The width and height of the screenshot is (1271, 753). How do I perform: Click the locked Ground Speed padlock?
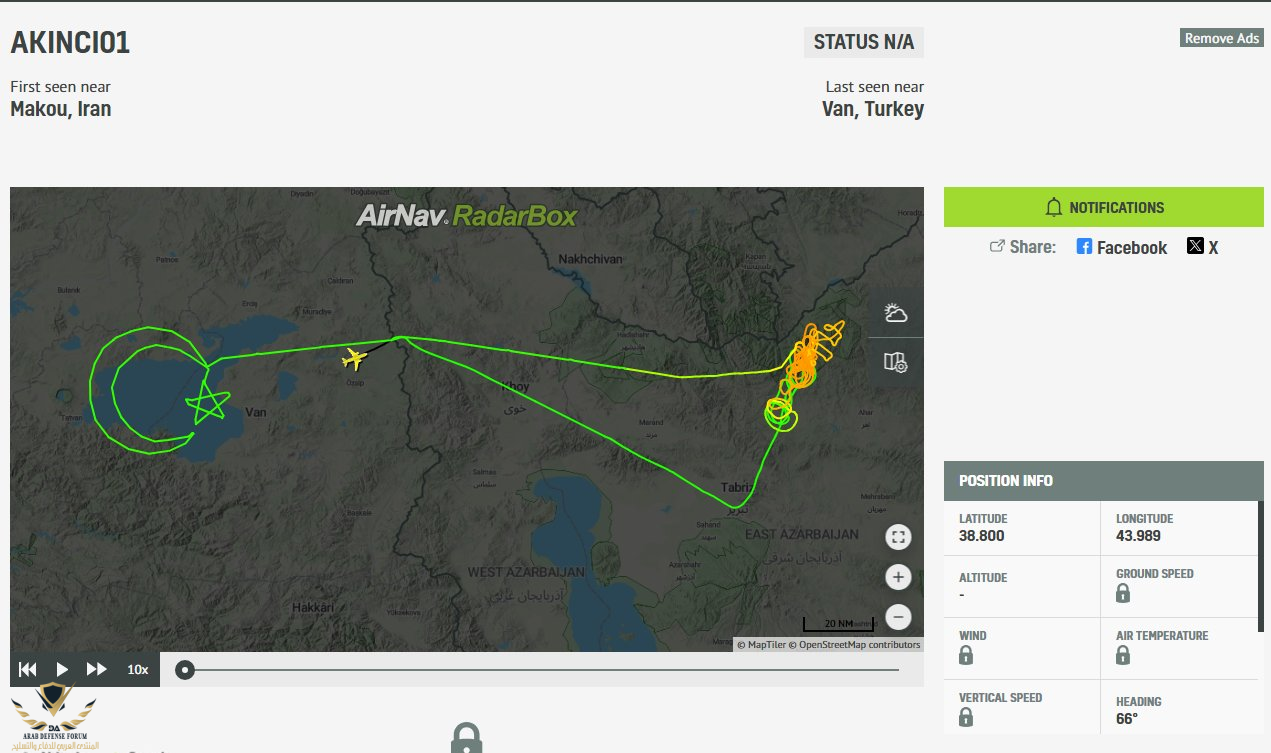[x=1123, y=594]
